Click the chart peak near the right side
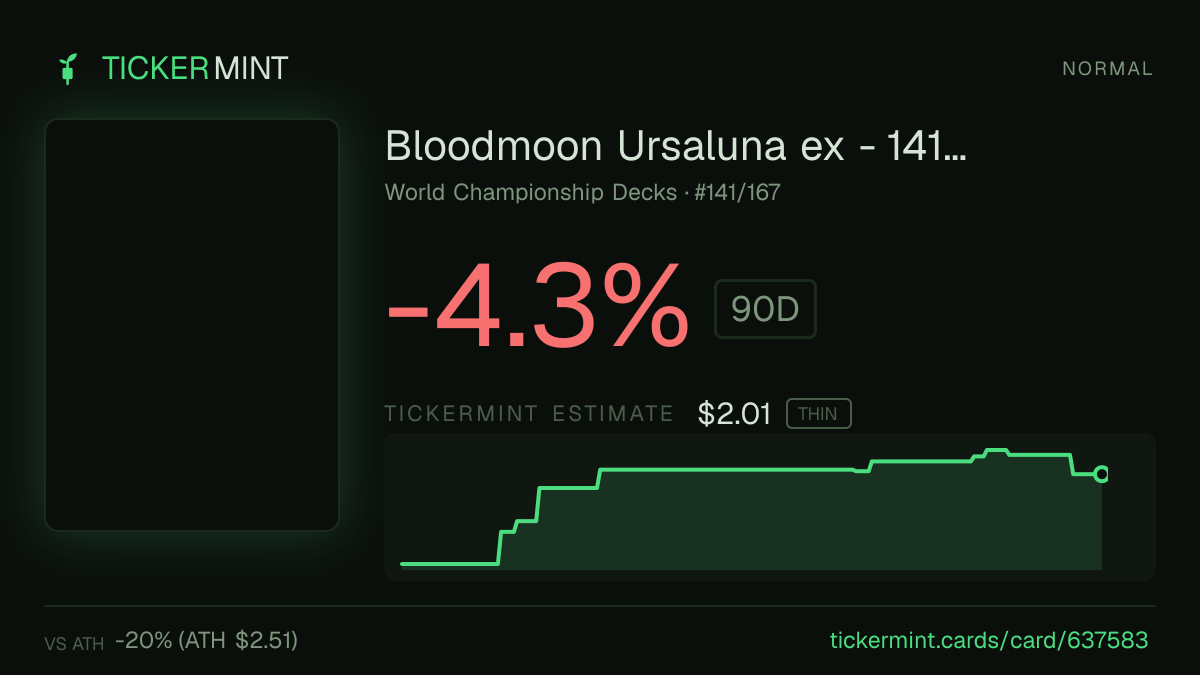 [x=996, y=451]
